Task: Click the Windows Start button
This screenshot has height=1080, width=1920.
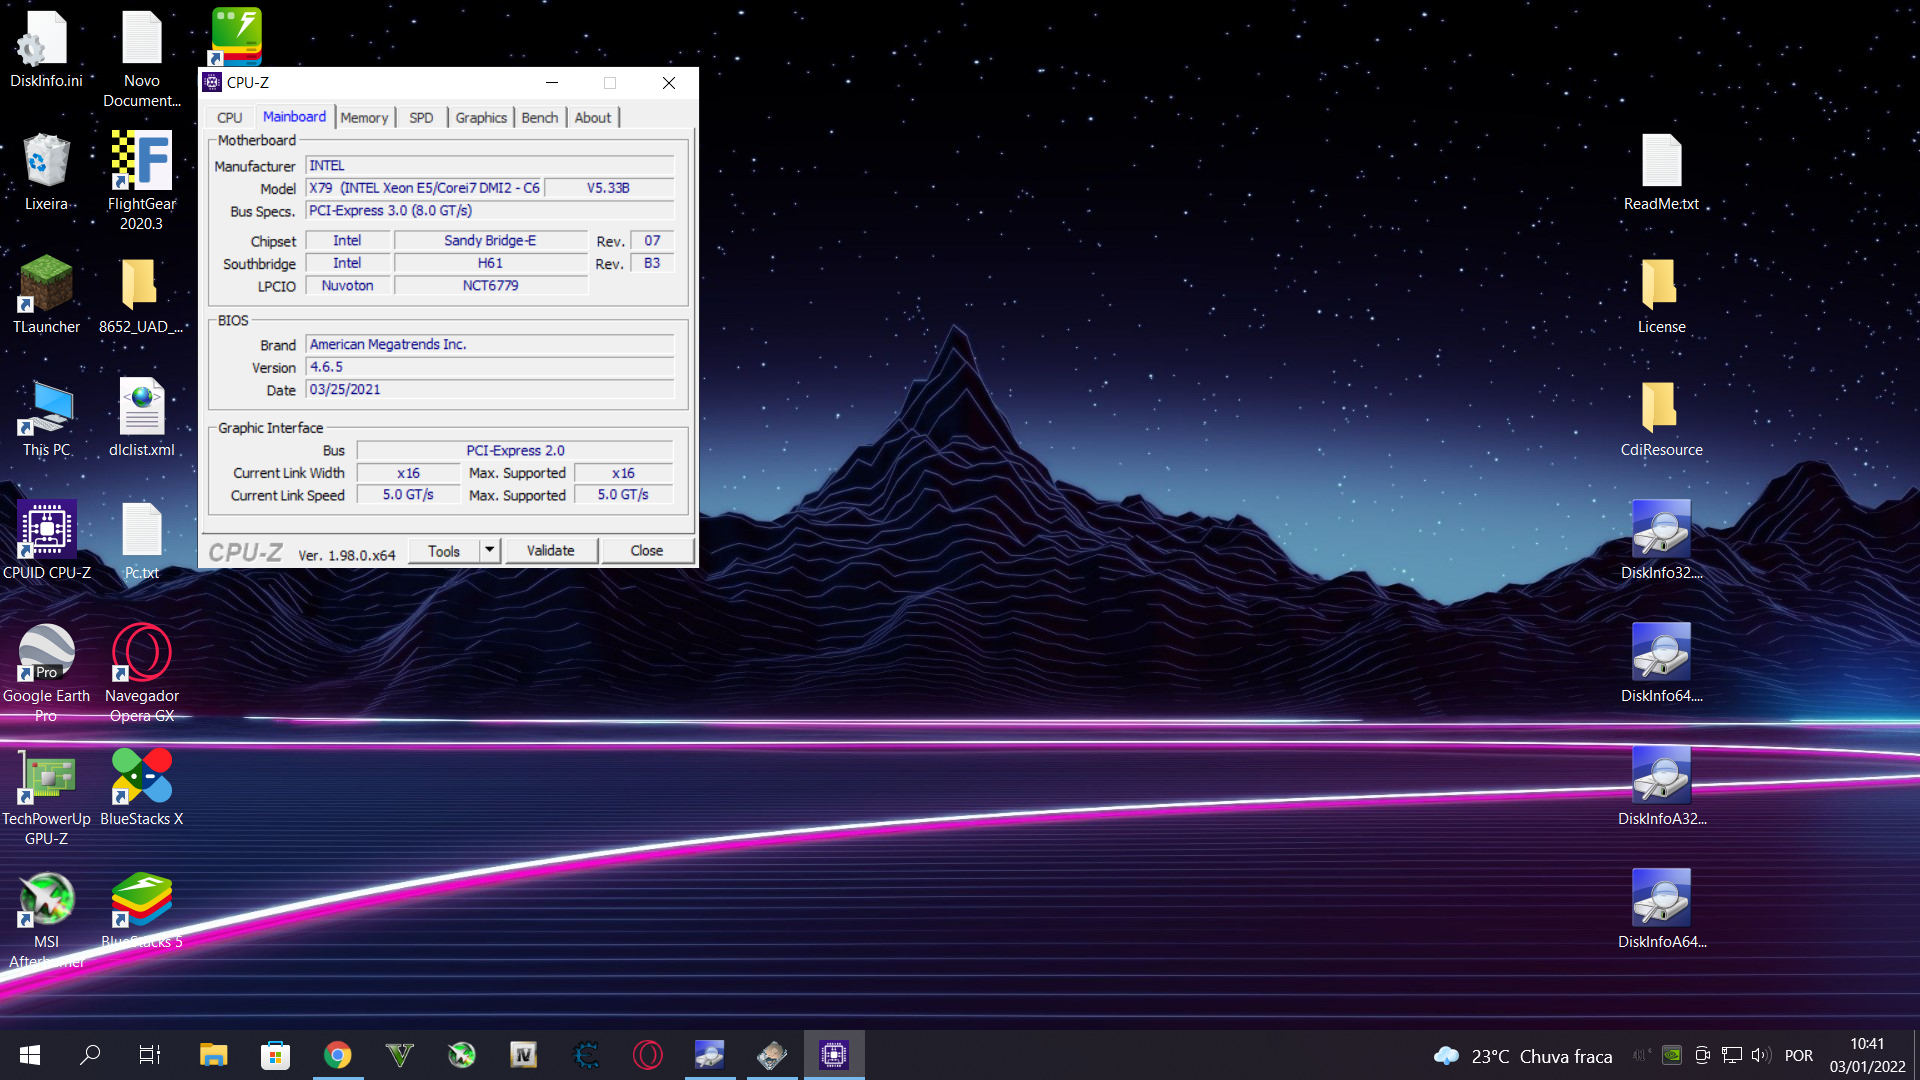Action: 30,1055
